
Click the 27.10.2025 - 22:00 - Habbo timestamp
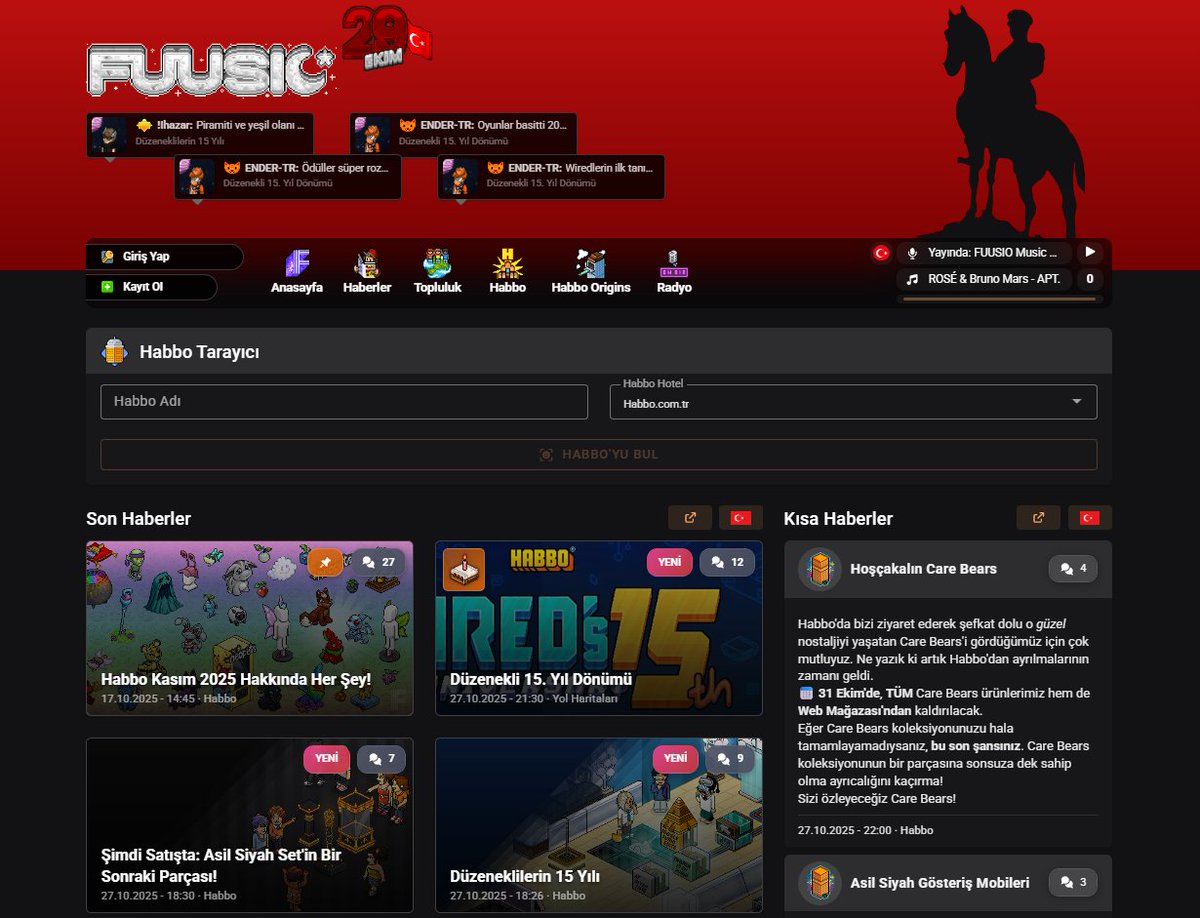coord(865,830)
